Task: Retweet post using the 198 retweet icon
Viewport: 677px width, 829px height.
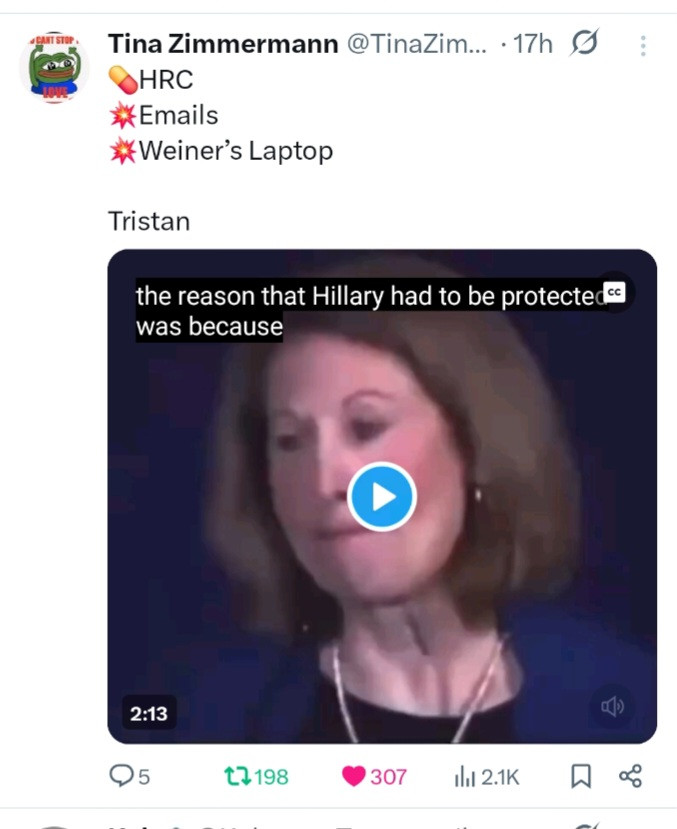Action: (235, 777)
